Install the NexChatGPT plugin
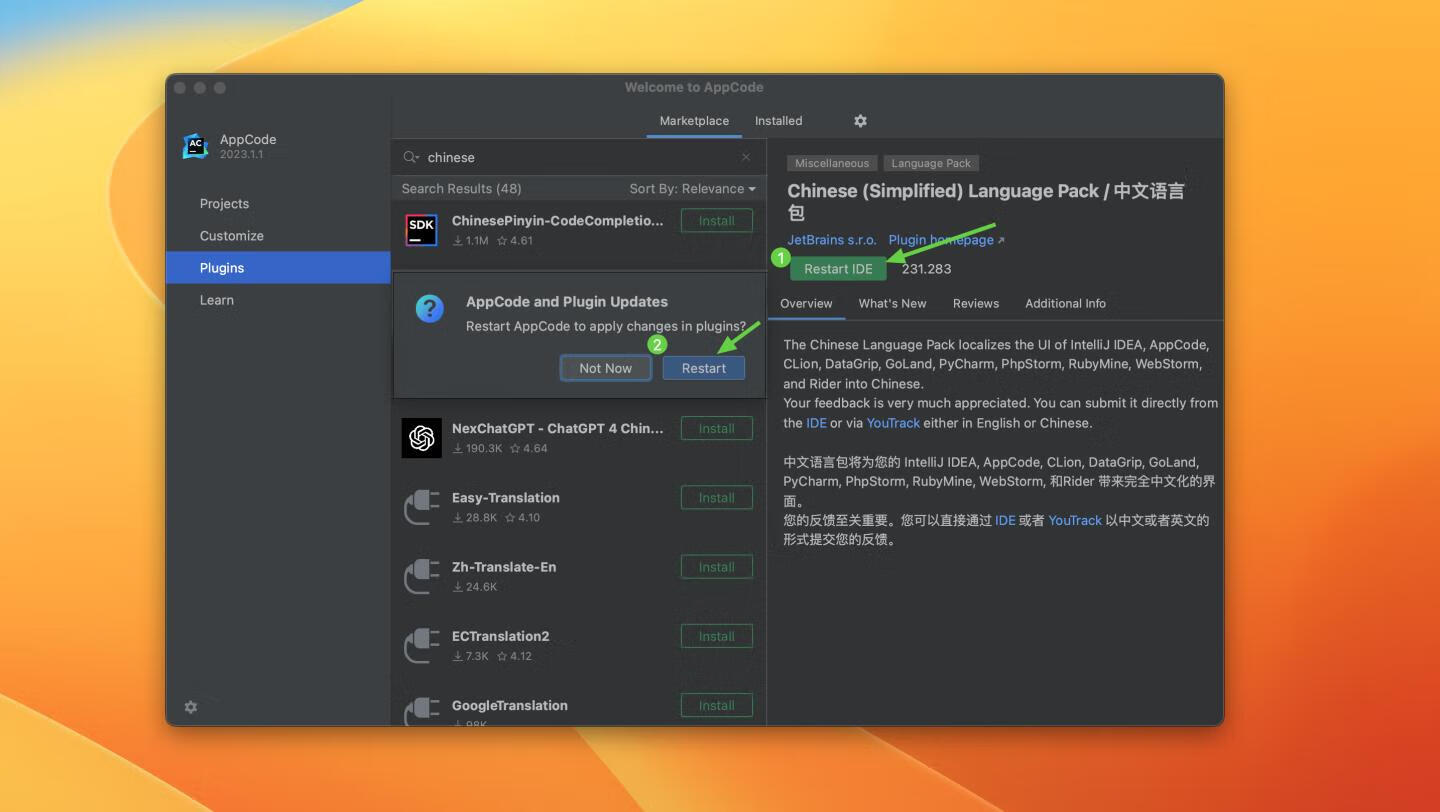1440x812 pixels. point(716,429)
